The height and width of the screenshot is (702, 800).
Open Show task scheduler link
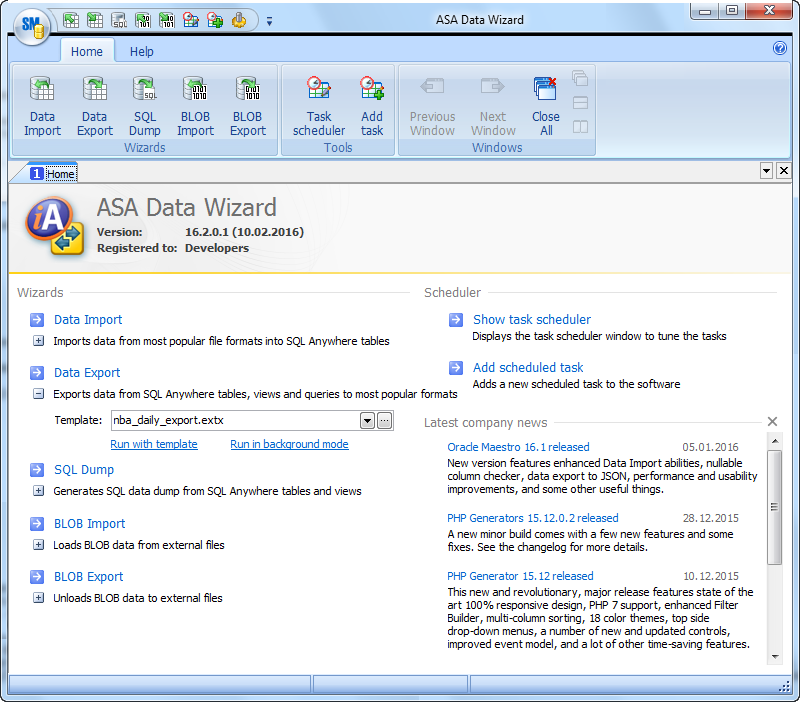coord(532,319)
